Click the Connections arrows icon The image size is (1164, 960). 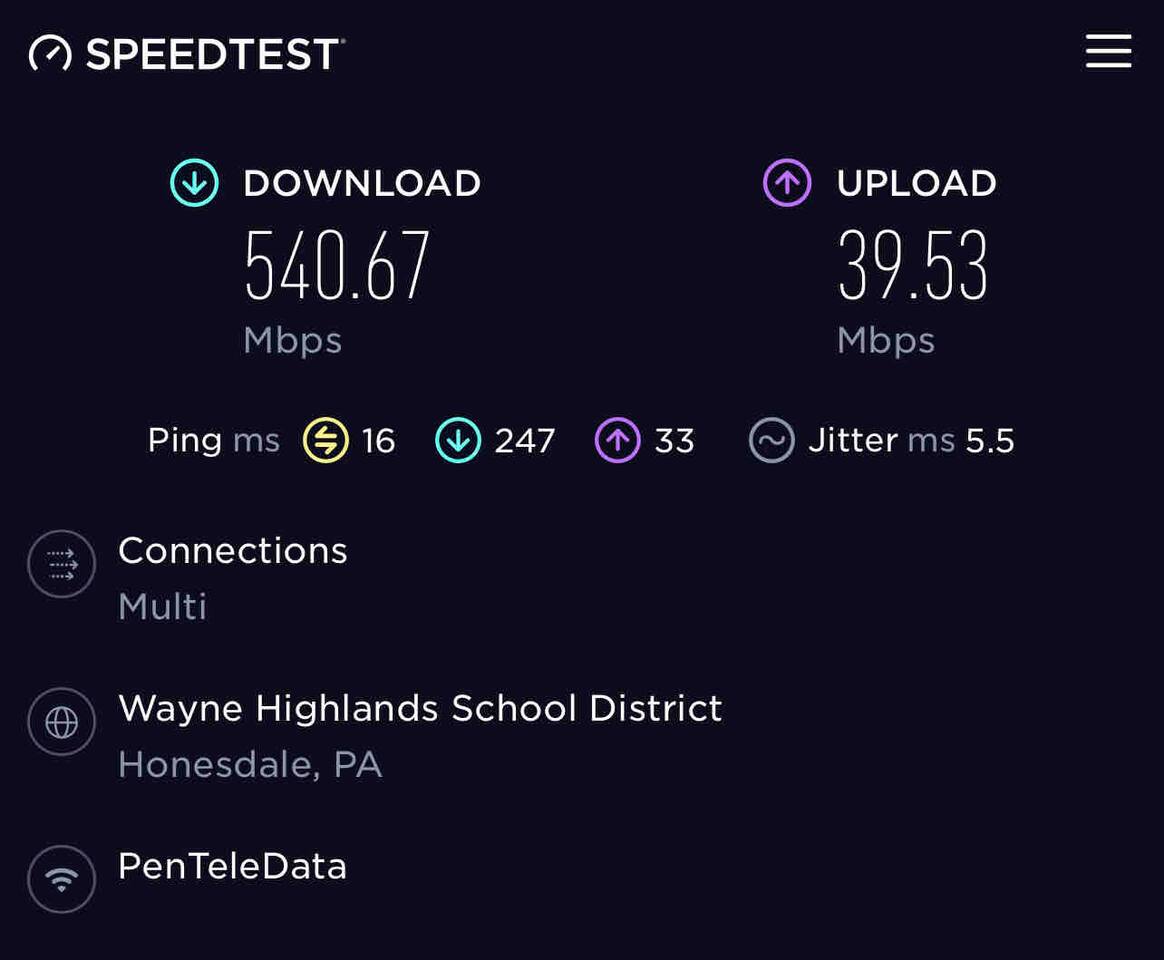coord(61,564)
